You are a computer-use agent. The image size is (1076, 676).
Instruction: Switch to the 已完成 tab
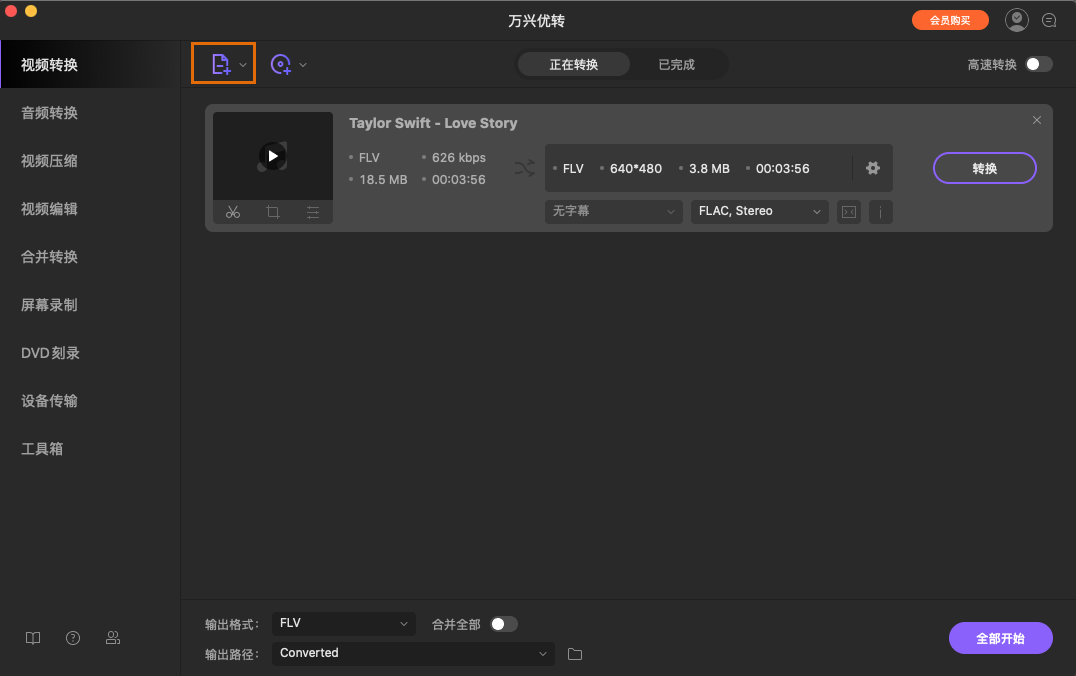pos(677,63)
